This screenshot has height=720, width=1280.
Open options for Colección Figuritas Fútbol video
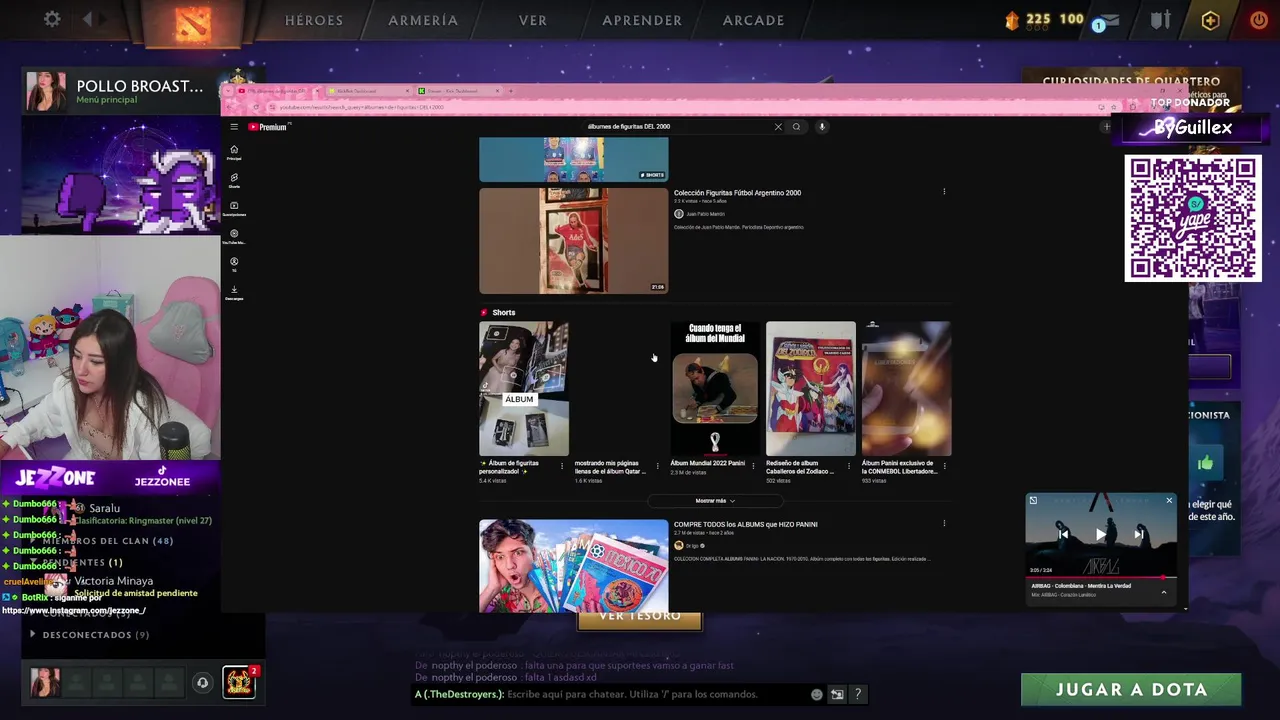(x=944, y=192)
